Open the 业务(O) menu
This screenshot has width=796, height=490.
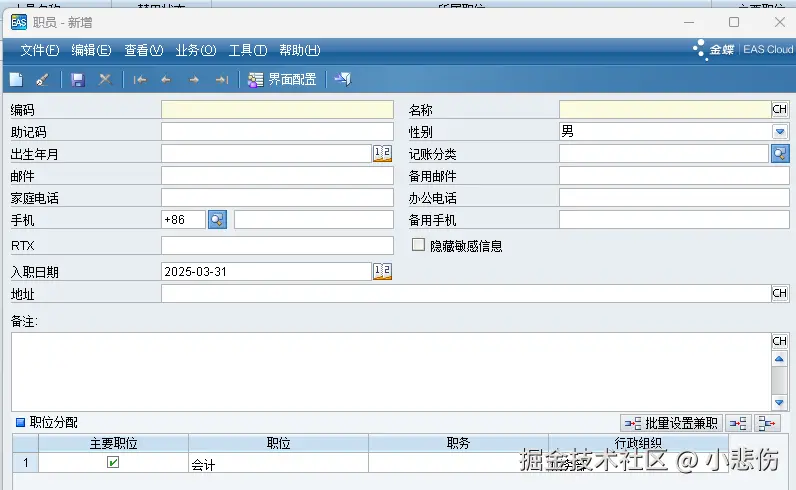pos(196,50)
